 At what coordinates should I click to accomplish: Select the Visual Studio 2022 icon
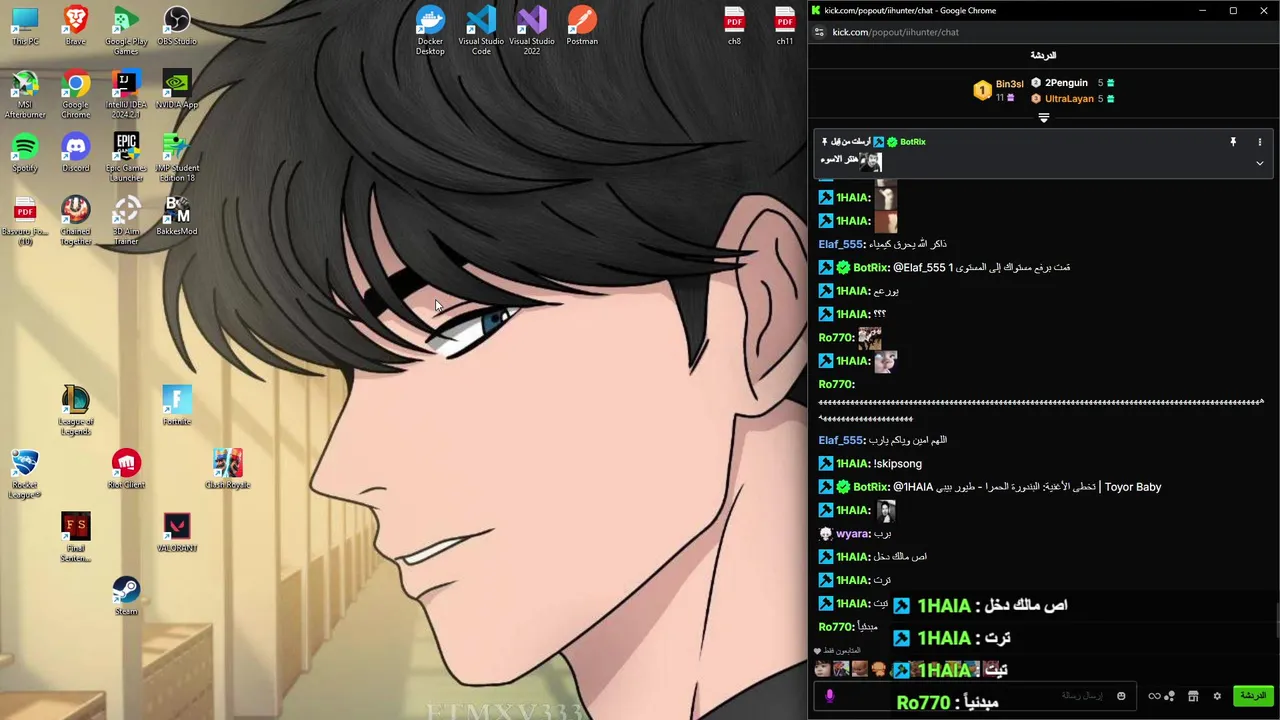(532, 31)
